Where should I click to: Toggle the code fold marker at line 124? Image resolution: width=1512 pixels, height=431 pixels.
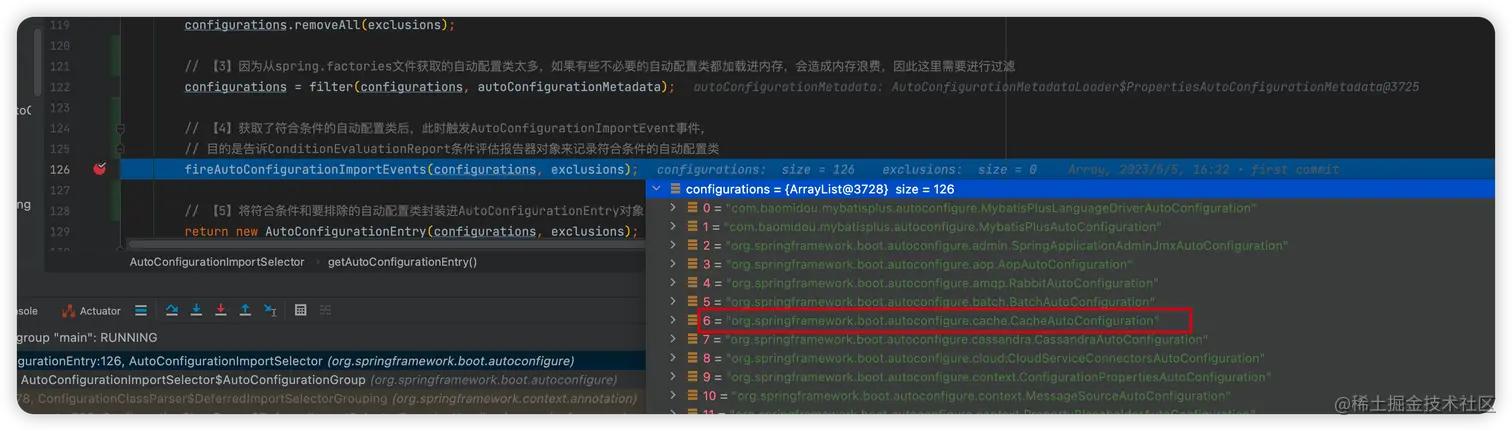tap(120, 128)
